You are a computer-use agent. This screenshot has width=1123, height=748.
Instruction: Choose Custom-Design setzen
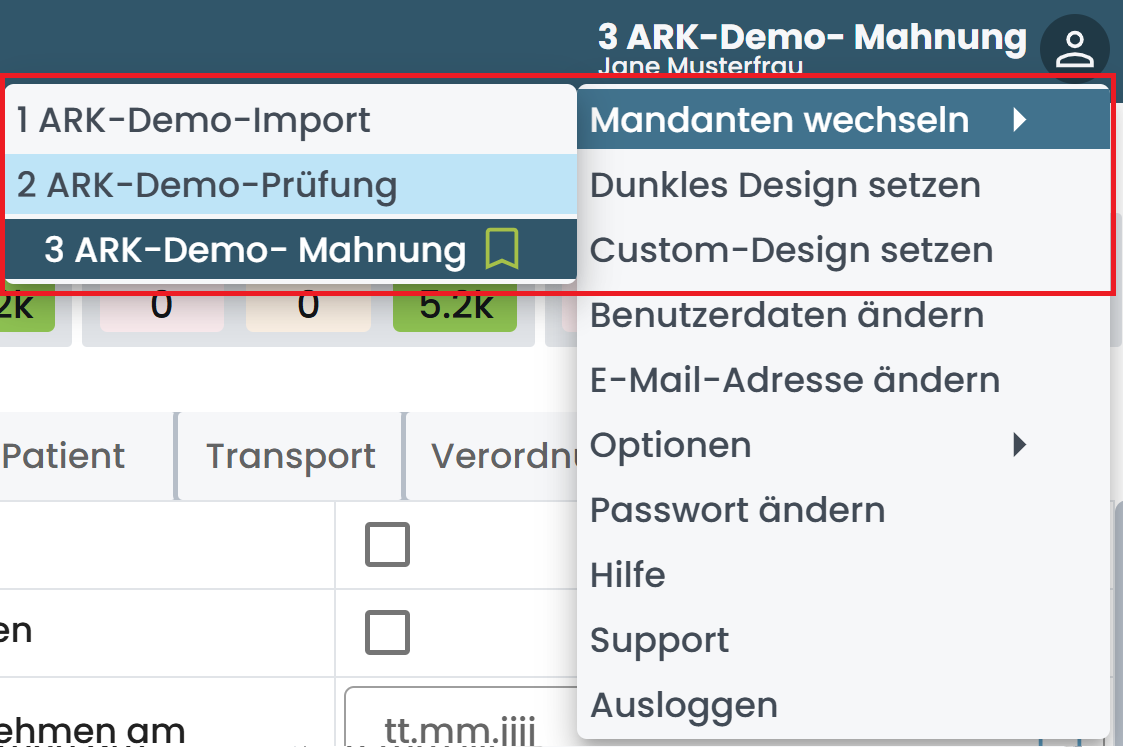[x=791, y=250]
